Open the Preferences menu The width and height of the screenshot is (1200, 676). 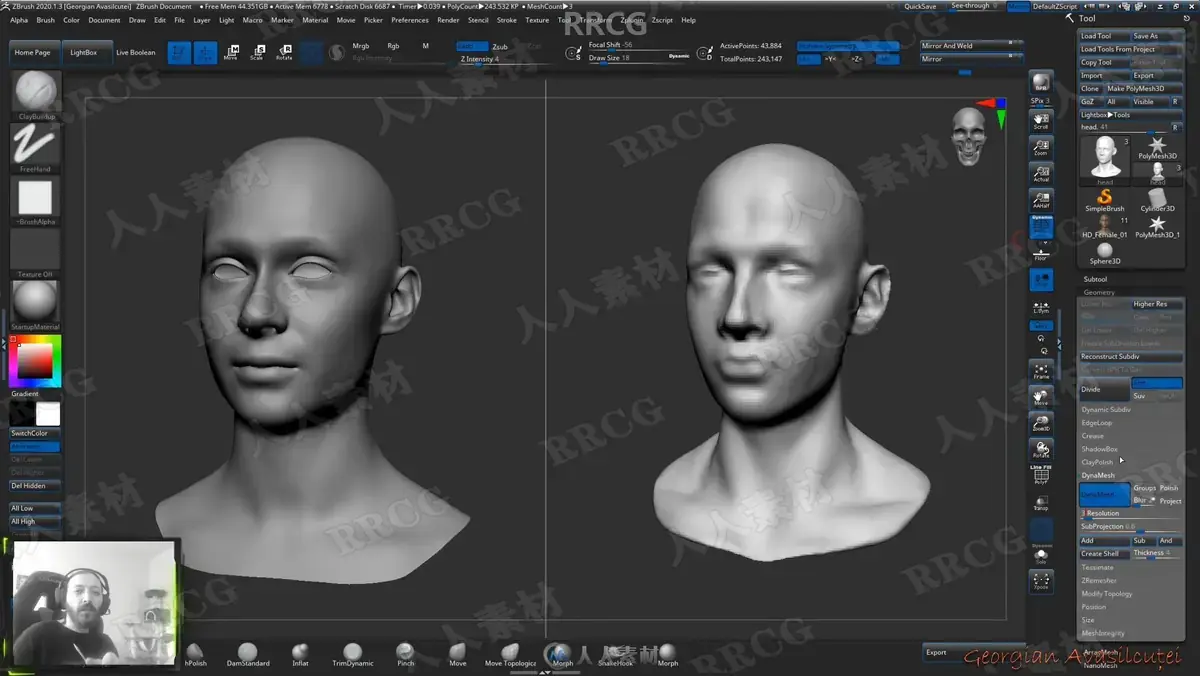coord(410,20)
